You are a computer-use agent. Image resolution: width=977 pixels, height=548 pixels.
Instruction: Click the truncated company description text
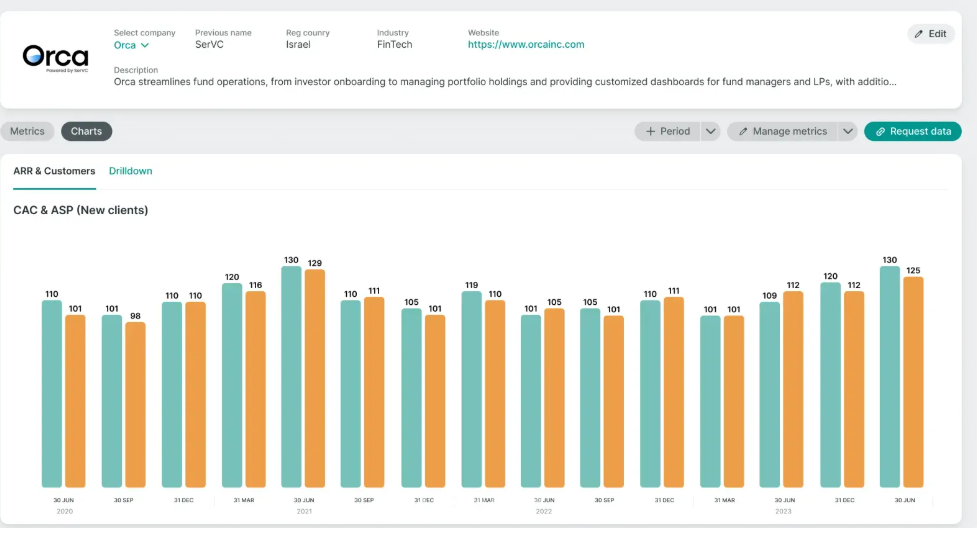click(505, 82)
